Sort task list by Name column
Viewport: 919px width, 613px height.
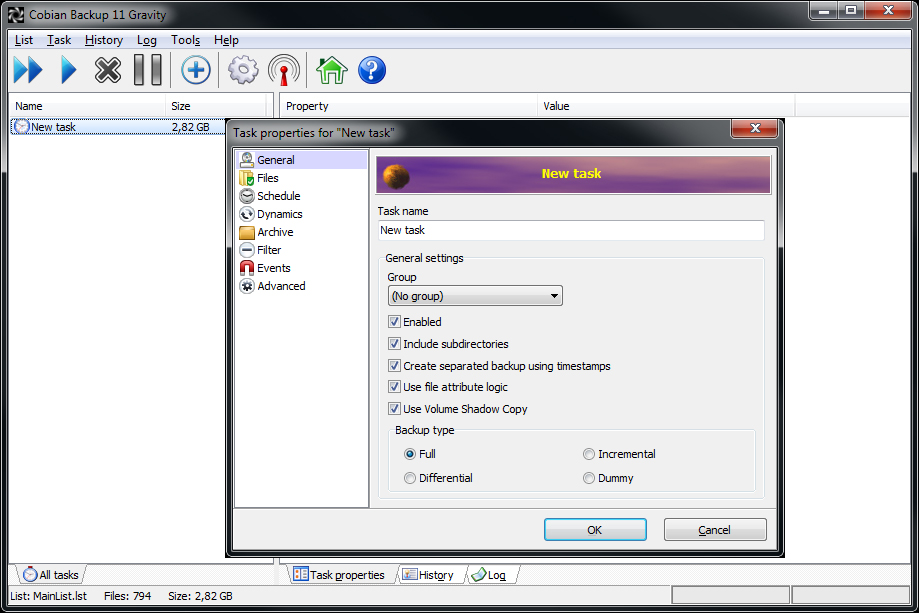pyautogui.click(x=87, y=106)
